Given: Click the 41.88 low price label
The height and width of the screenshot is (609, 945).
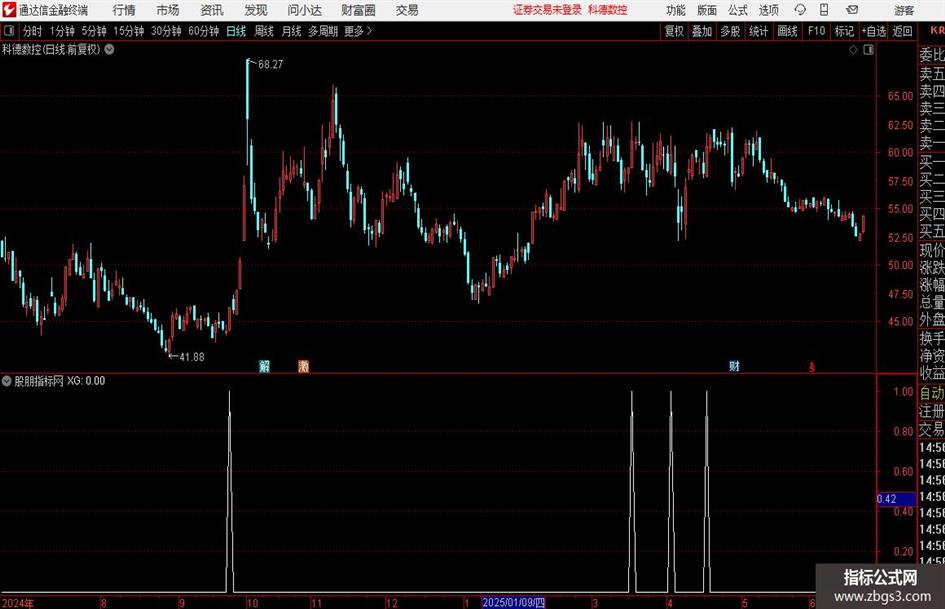Looking at the screenshot, I should pos(192,357).
